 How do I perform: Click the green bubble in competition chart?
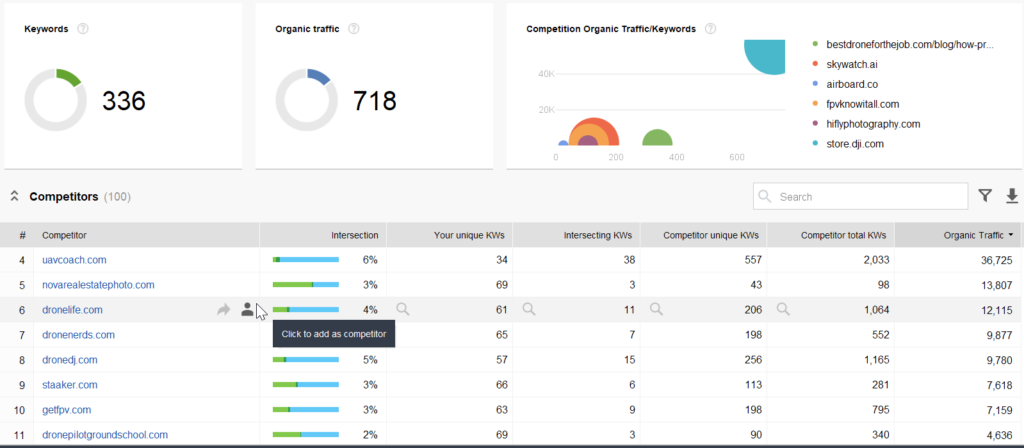[658, 138]
